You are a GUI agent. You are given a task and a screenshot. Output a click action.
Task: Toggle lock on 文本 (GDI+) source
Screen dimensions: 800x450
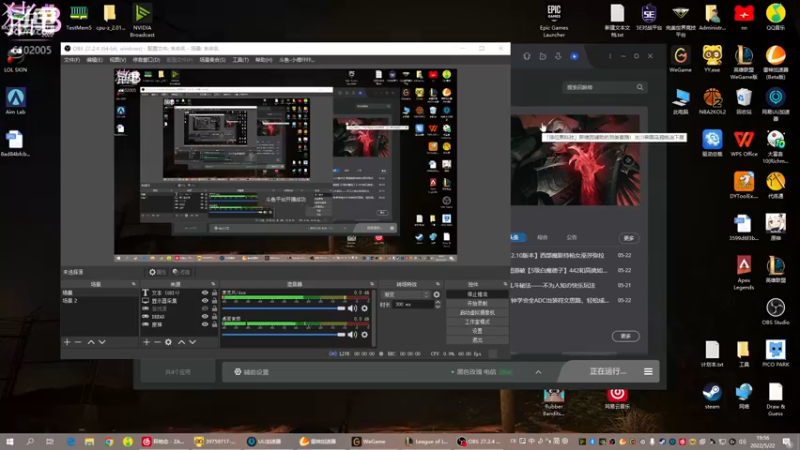(x=214, y=293)
